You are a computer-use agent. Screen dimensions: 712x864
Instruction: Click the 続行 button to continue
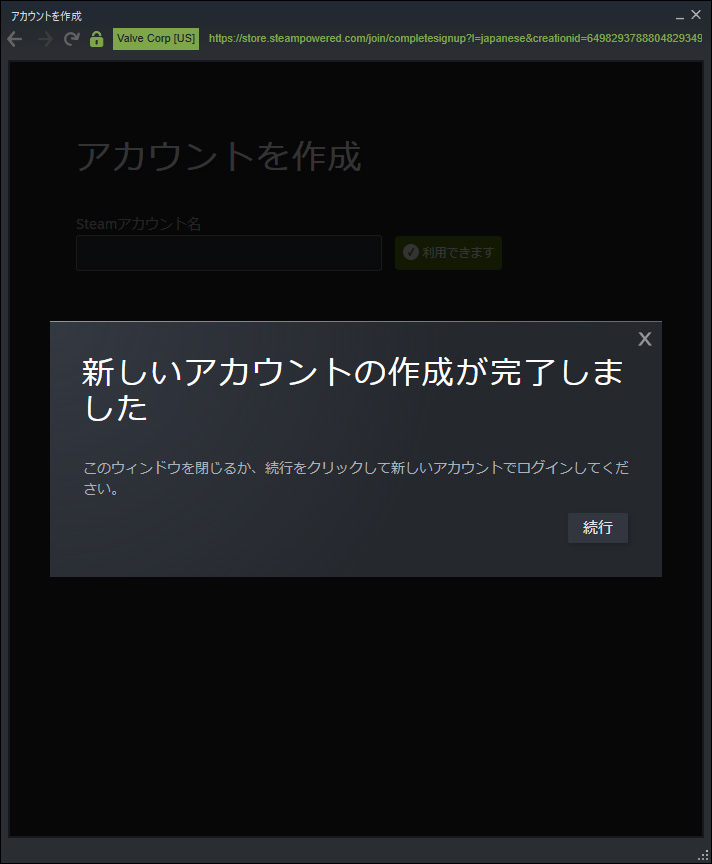(598, 528)
